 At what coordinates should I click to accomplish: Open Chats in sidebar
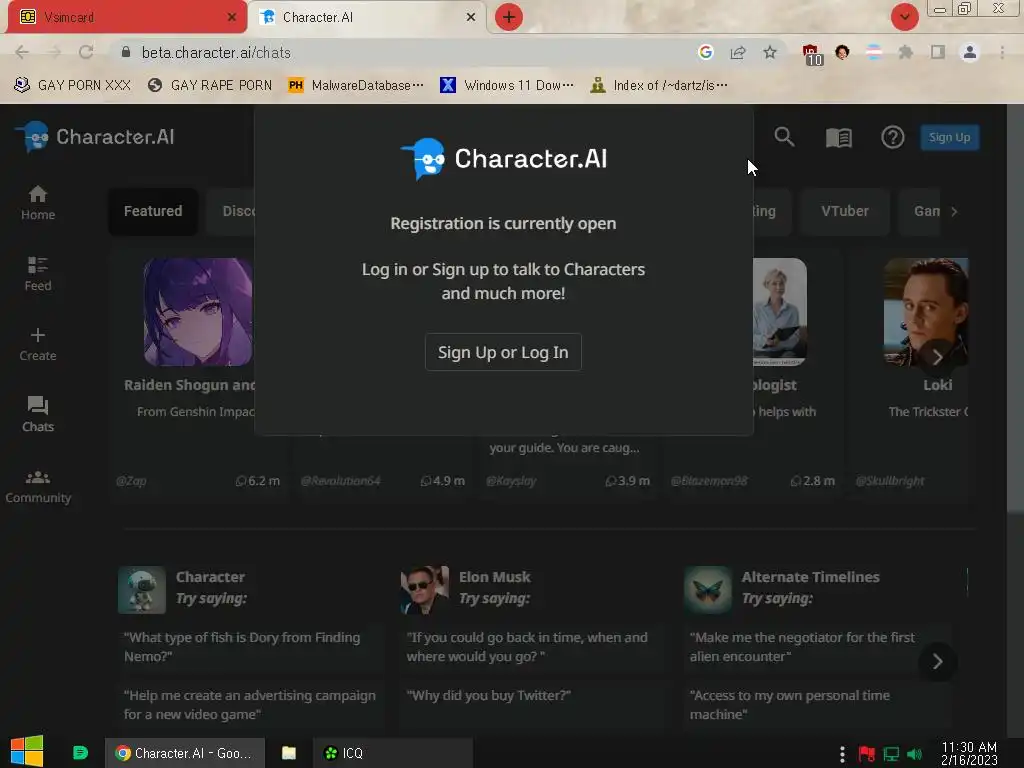(38, 414)
